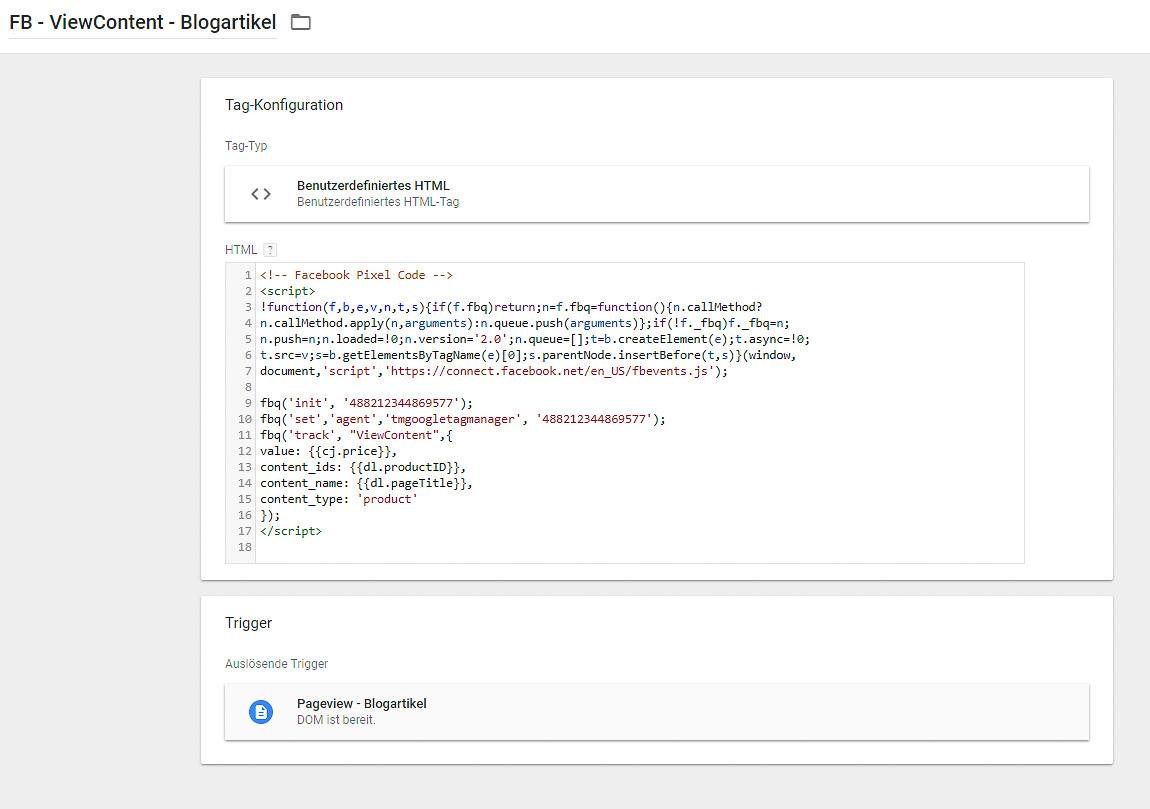1150x809 pixels.
Task: Click the fbq track ViewContent line
Action: (356, 435)
